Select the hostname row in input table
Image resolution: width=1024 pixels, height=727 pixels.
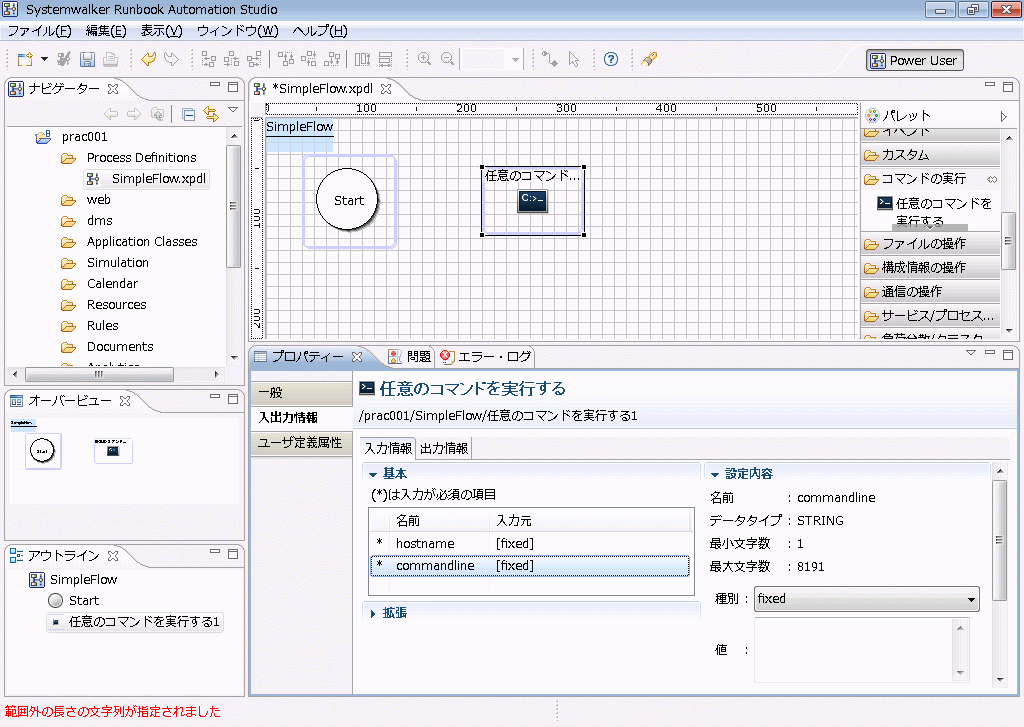pyautogui.click(x=530, y=543)
